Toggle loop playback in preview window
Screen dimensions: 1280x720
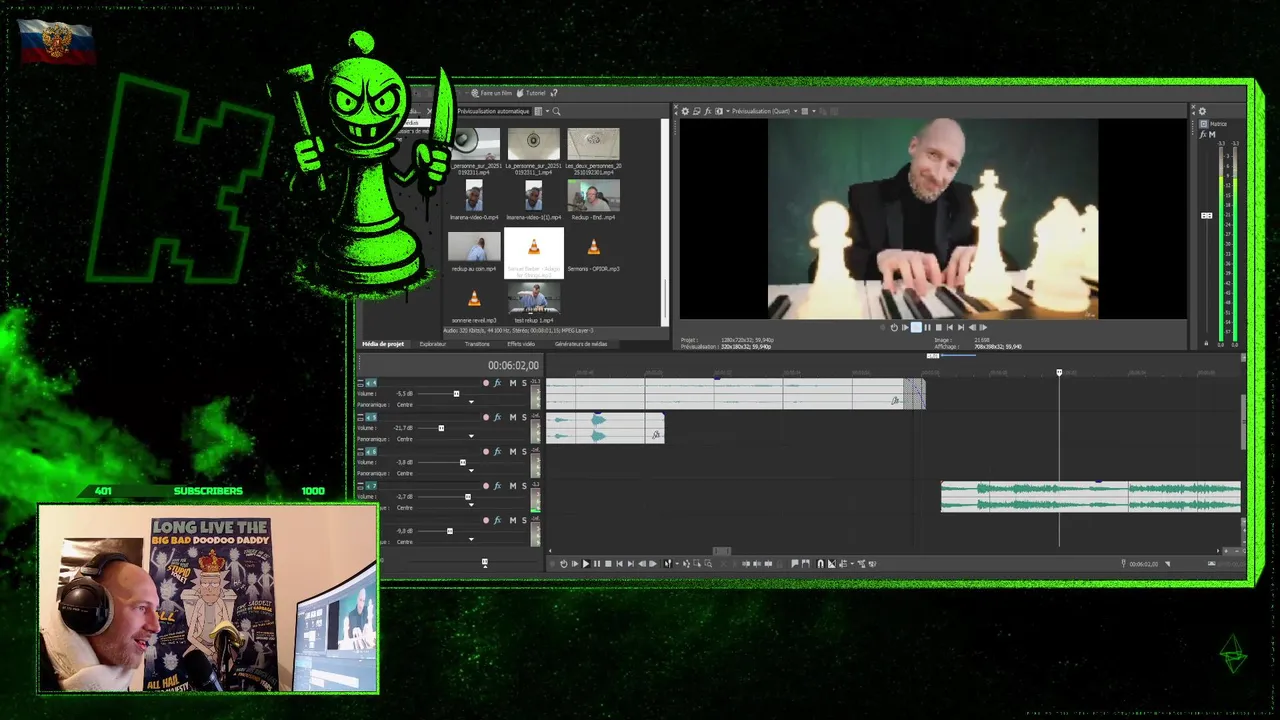pyautogui.click(x=894, y=327)
